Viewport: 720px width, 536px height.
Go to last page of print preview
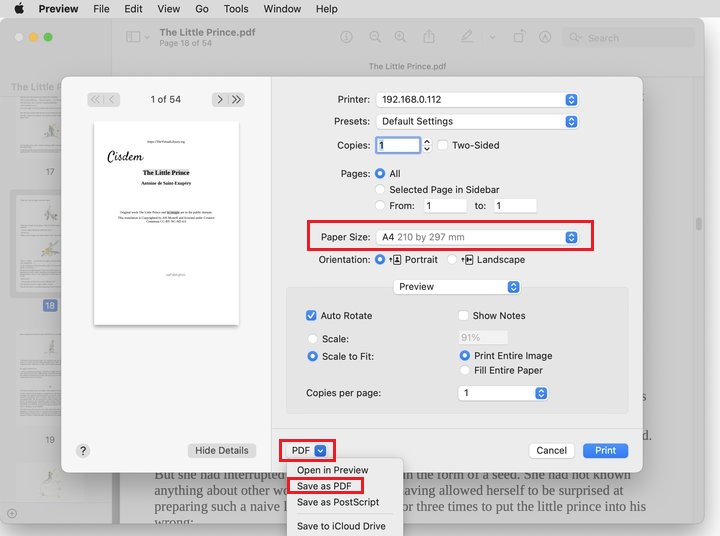[236, 99]
